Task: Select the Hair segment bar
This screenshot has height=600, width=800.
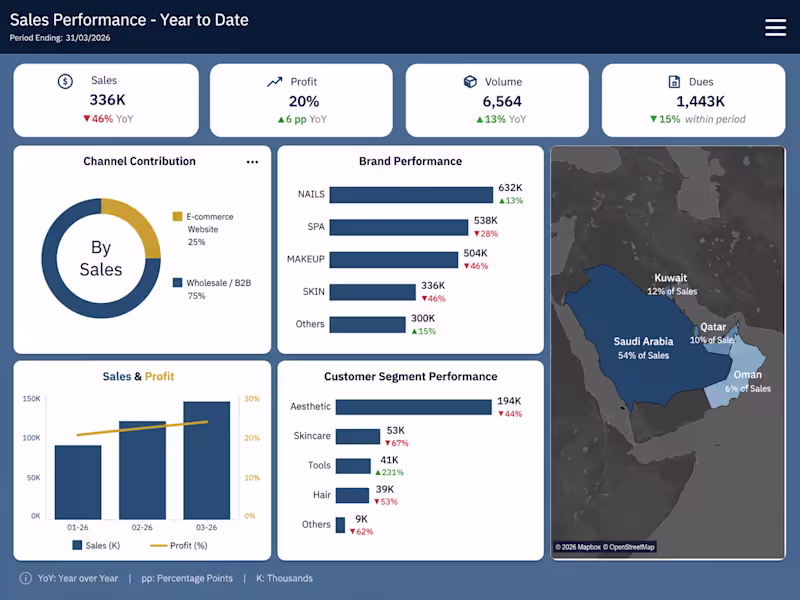Action: (x=352, y=495)
